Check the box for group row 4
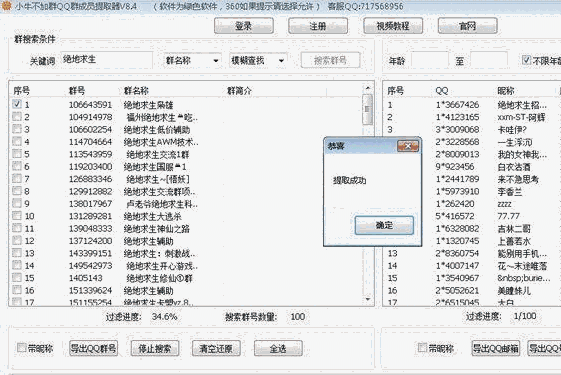This screenshot has height=375, width=561. [16, 141]
